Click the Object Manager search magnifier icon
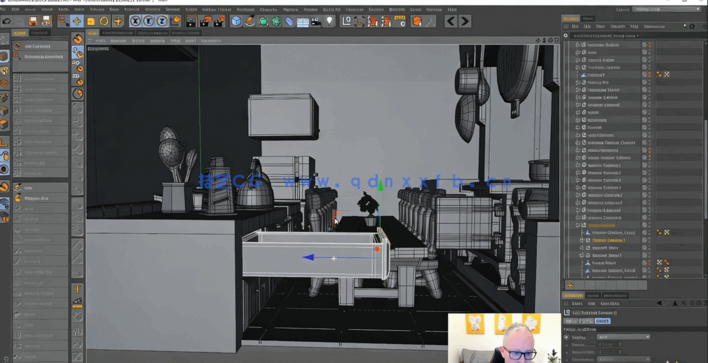 685,27
